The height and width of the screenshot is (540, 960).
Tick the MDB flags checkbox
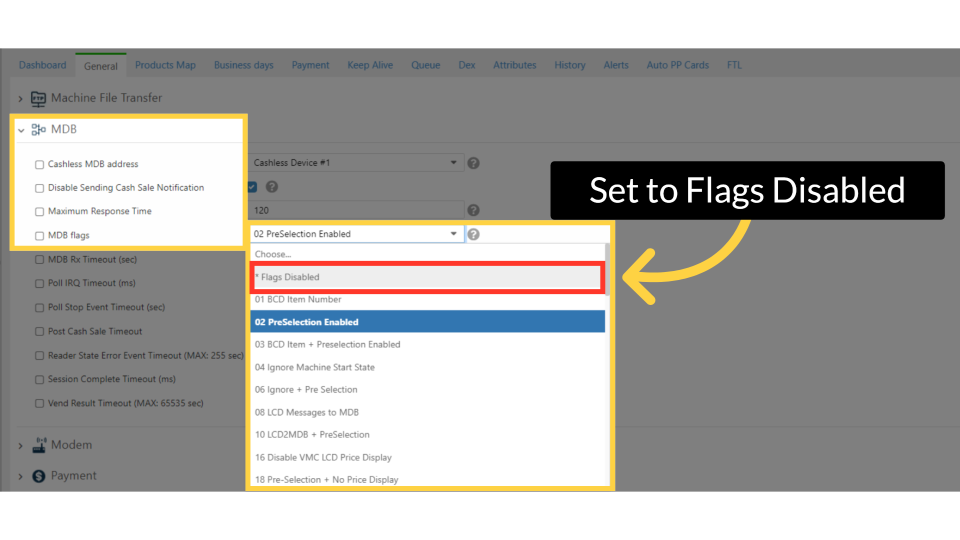click(x=39, y=236)
